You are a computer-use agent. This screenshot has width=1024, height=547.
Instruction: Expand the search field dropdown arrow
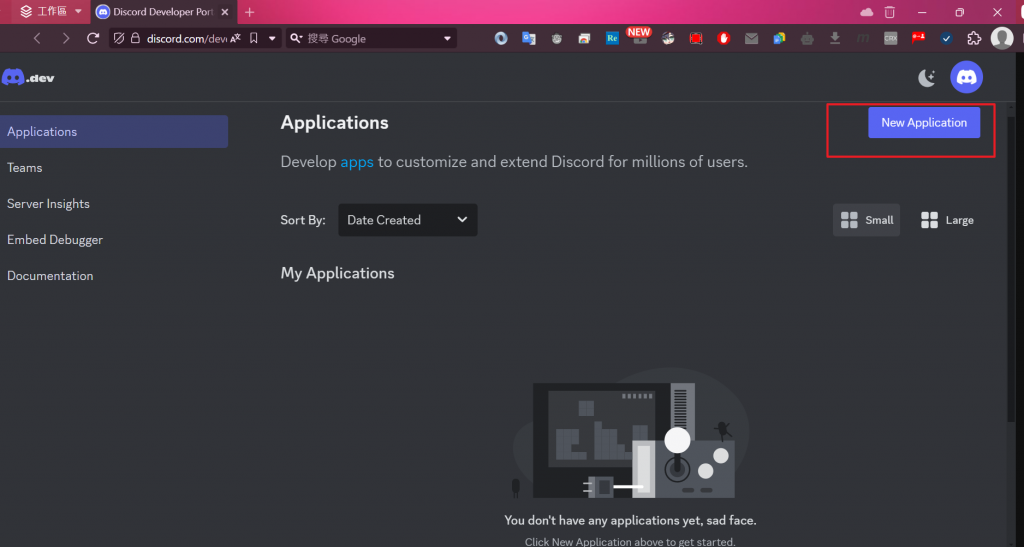(447, 39)
